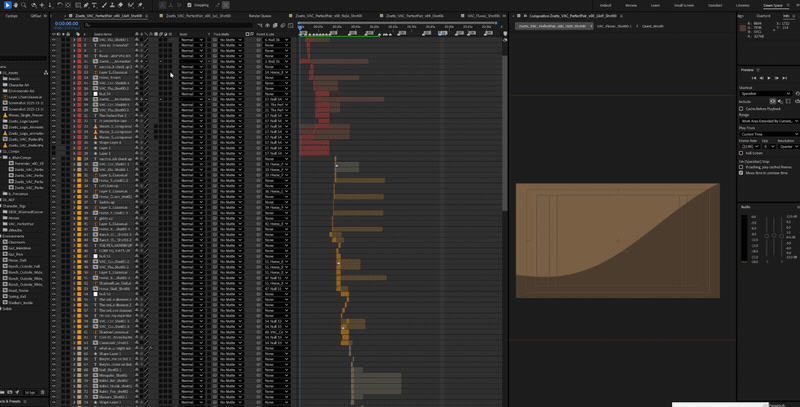Click the timeline vertical scrollbar
800x407 pixels.
click(x=505, y=133)
